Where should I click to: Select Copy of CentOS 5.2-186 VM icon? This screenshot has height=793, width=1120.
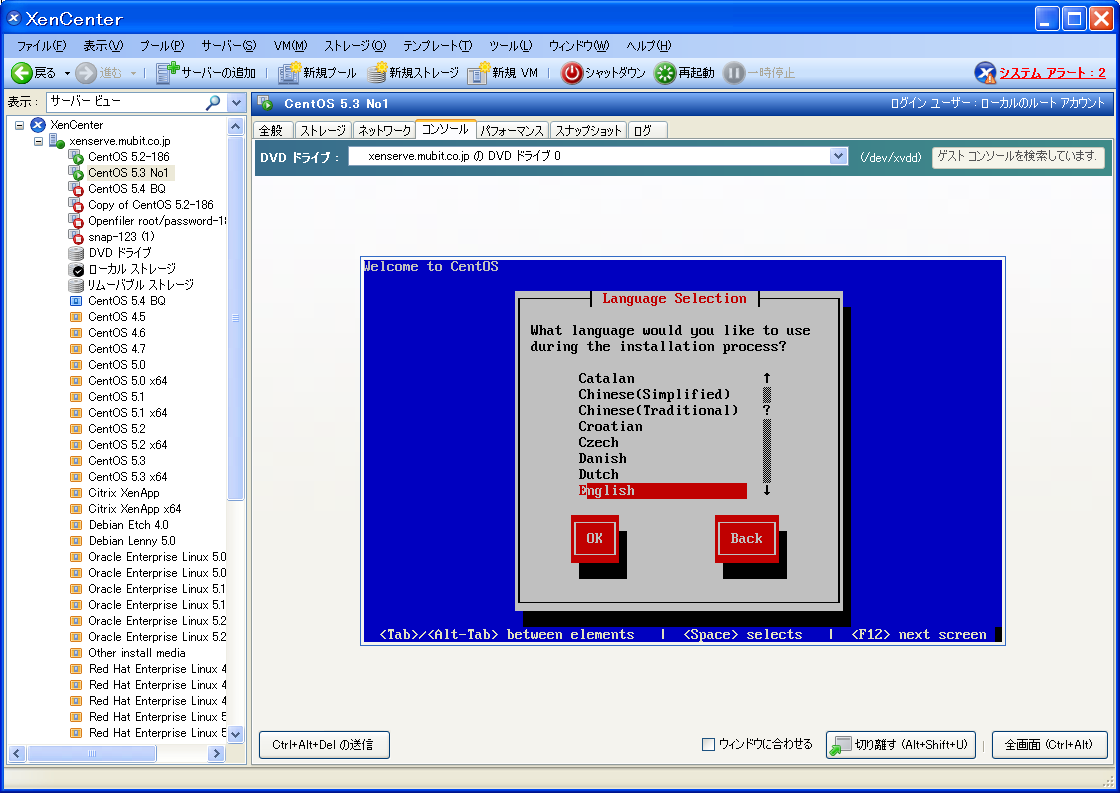[76, 205]
